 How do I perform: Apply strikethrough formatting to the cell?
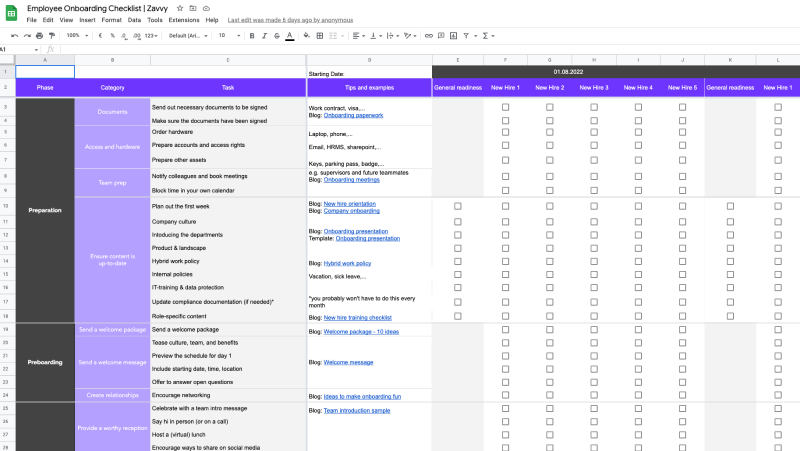tap(277, 35)
